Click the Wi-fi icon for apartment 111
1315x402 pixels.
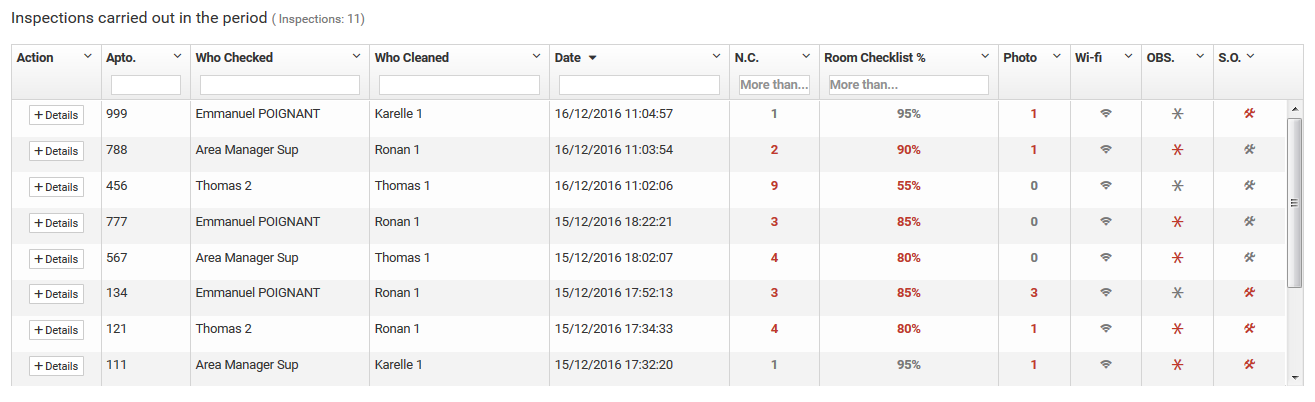pyautogui.click(x=1105, y=365)
